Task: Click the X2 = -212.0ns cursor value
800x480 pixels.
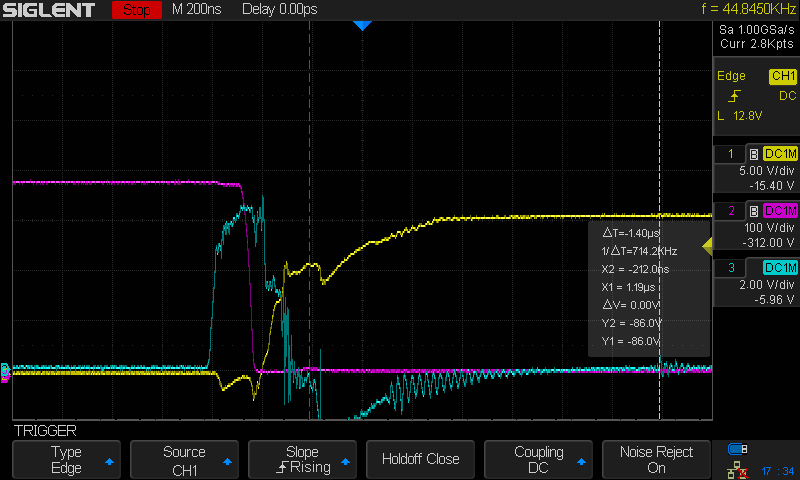Action: click(x=635, y=269)
